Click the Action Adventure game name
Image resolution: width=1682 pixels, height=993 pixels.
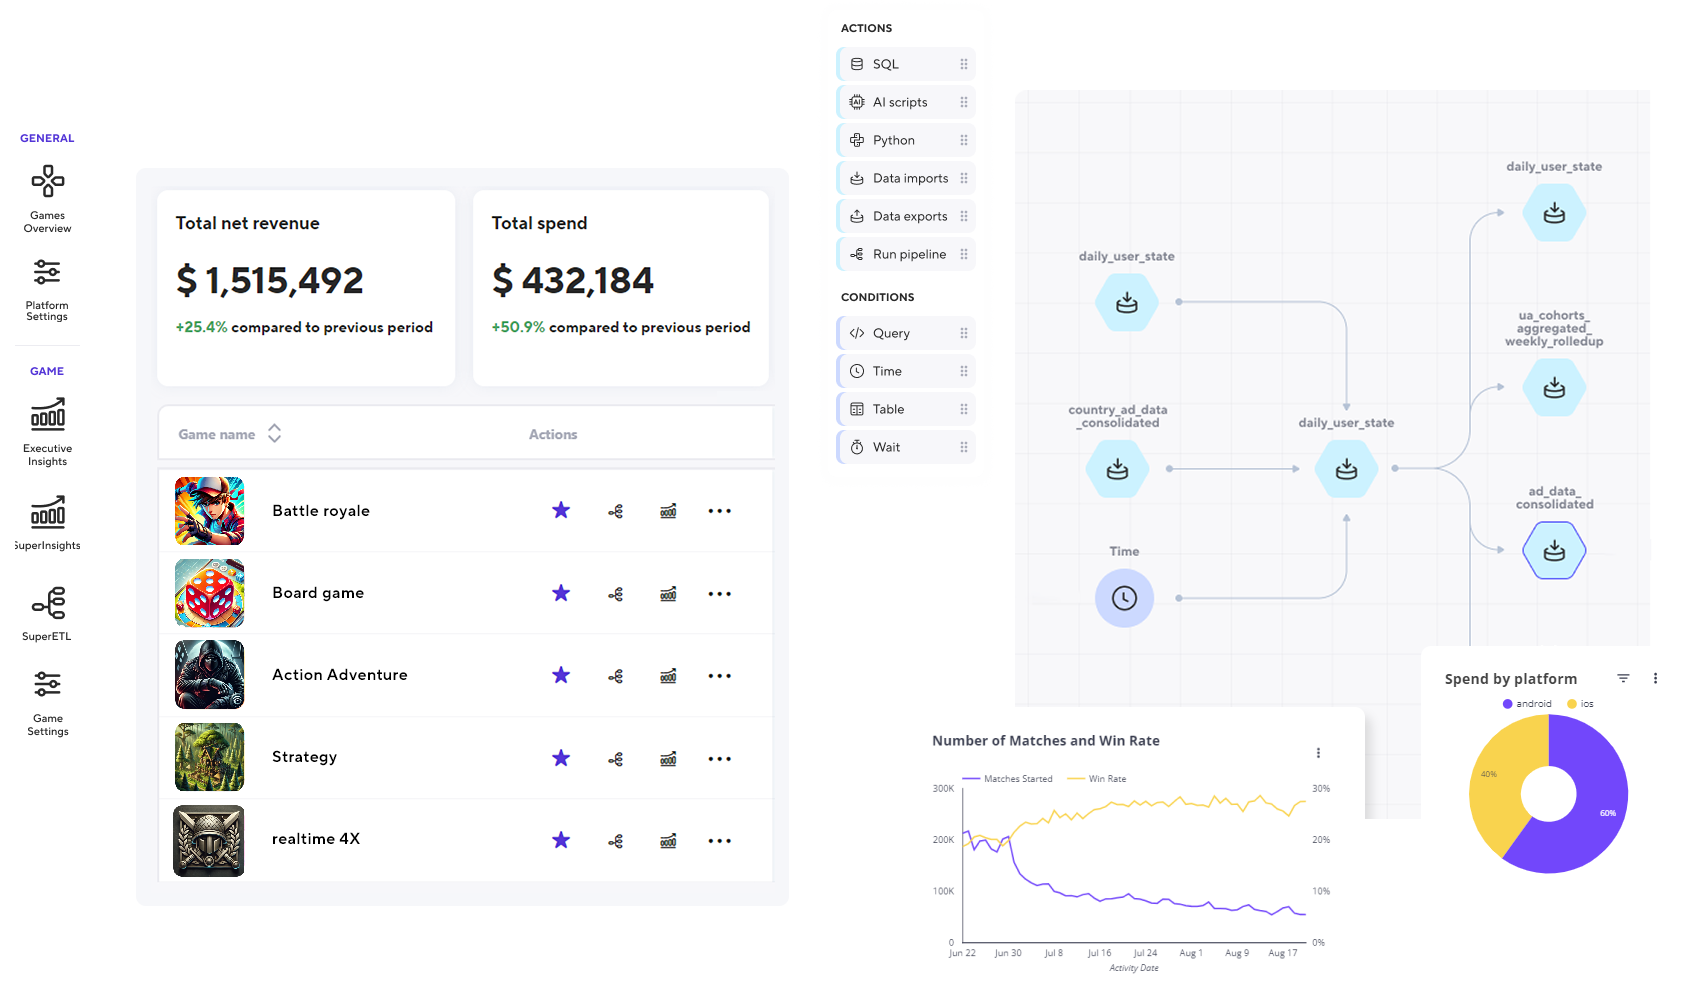point(340,675)
